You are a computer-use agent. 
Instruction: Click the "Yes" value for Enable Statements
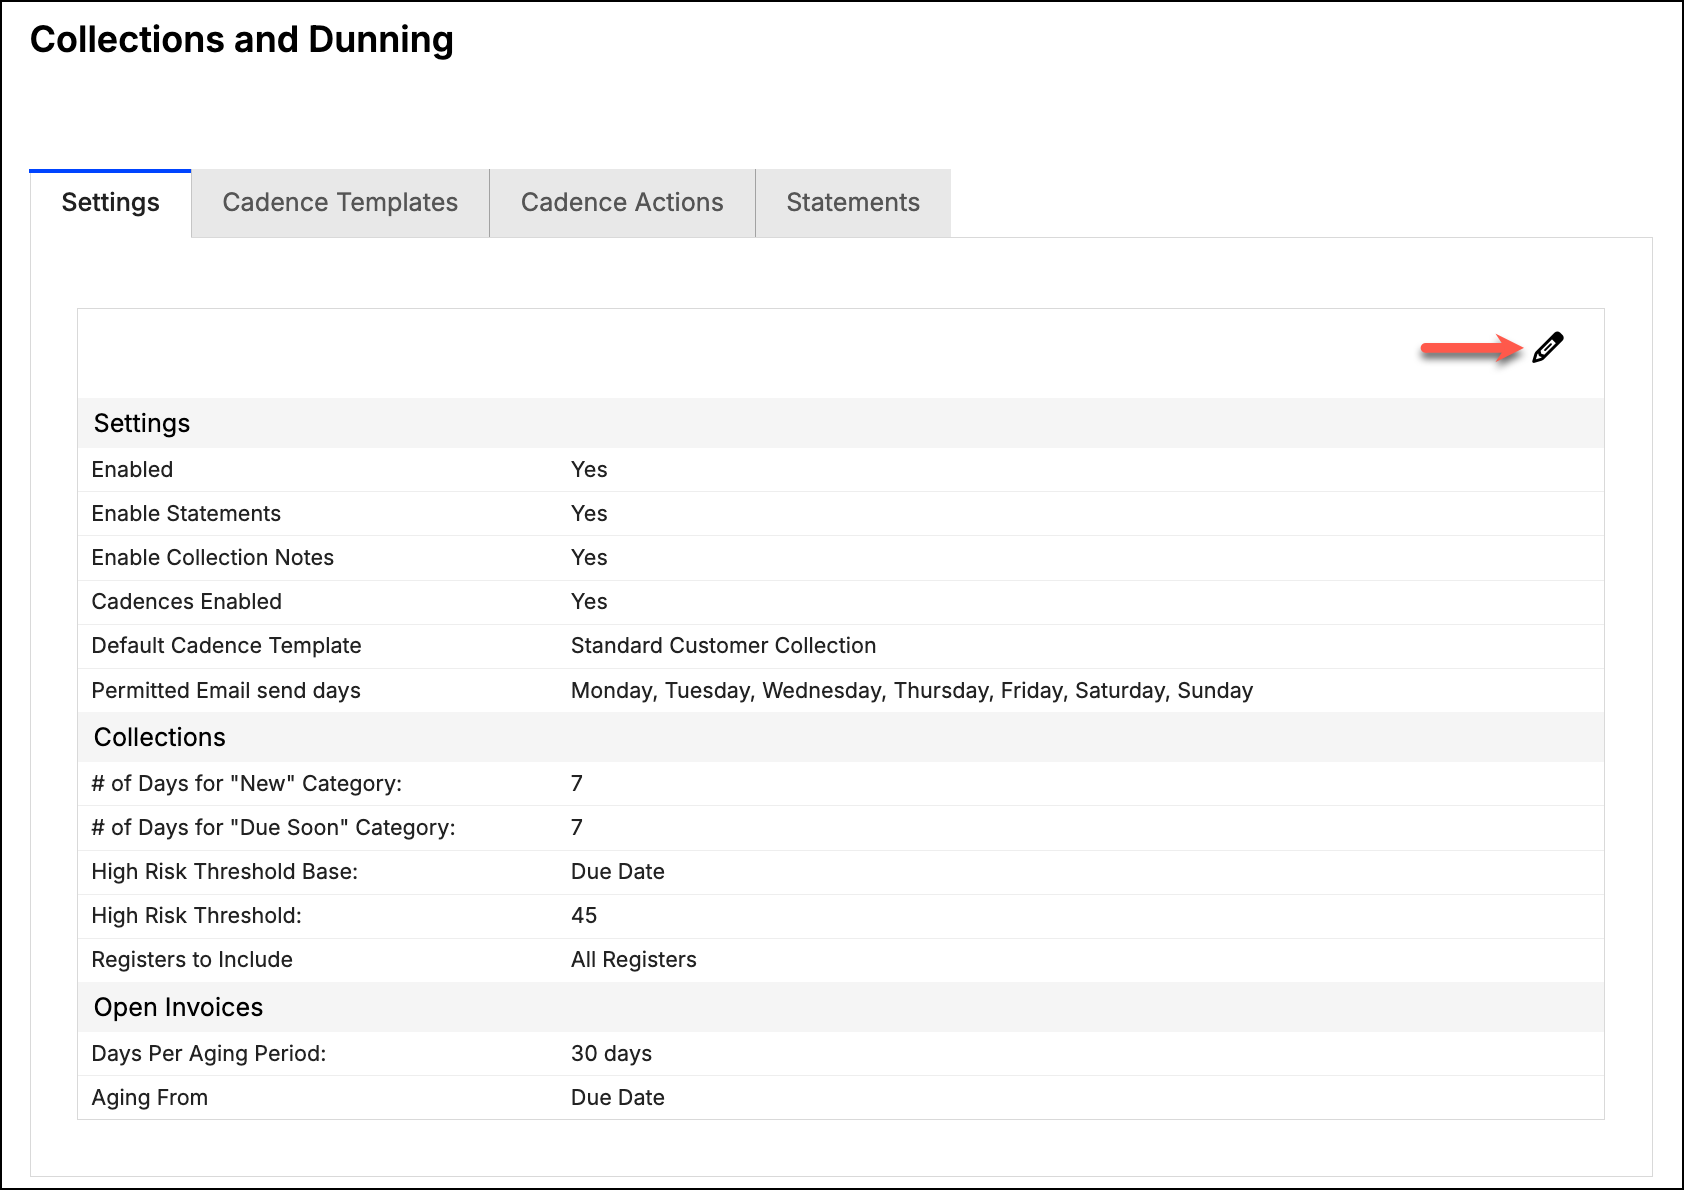pos(589,513)
